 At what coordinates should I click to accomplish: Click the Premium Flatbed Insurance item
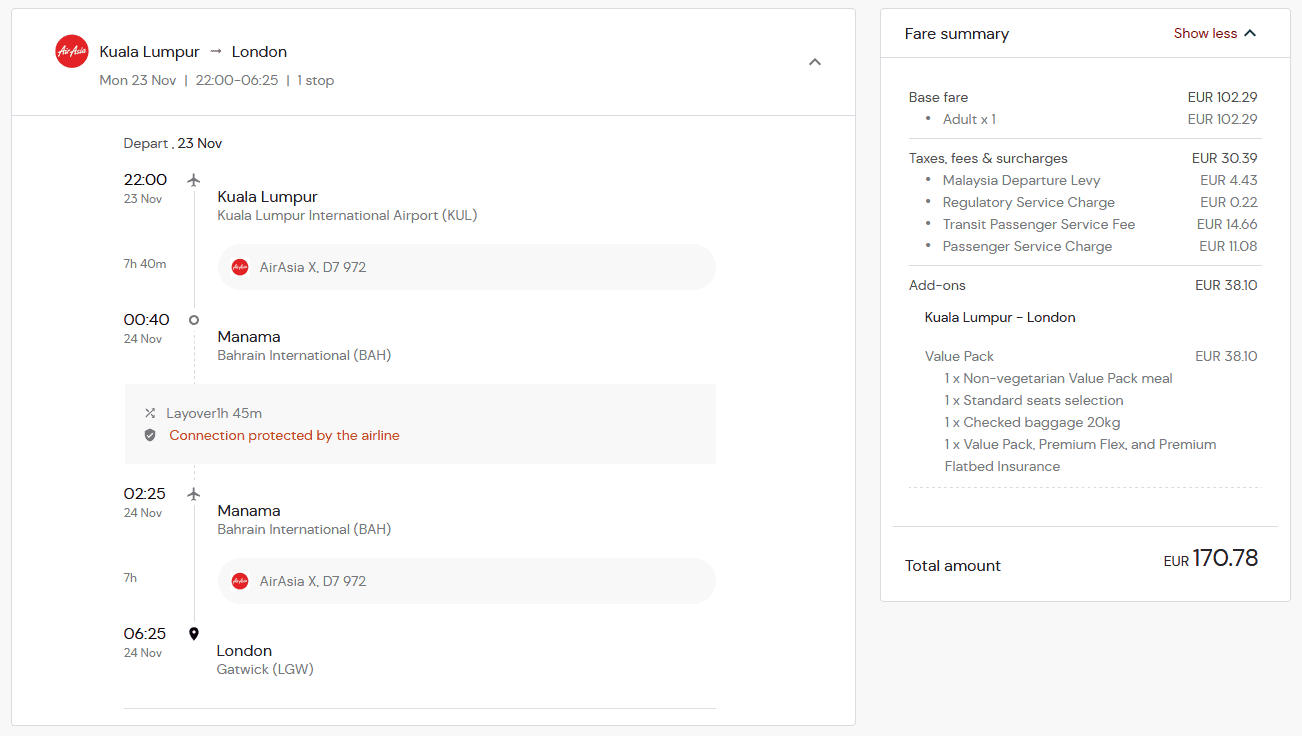1080,455
